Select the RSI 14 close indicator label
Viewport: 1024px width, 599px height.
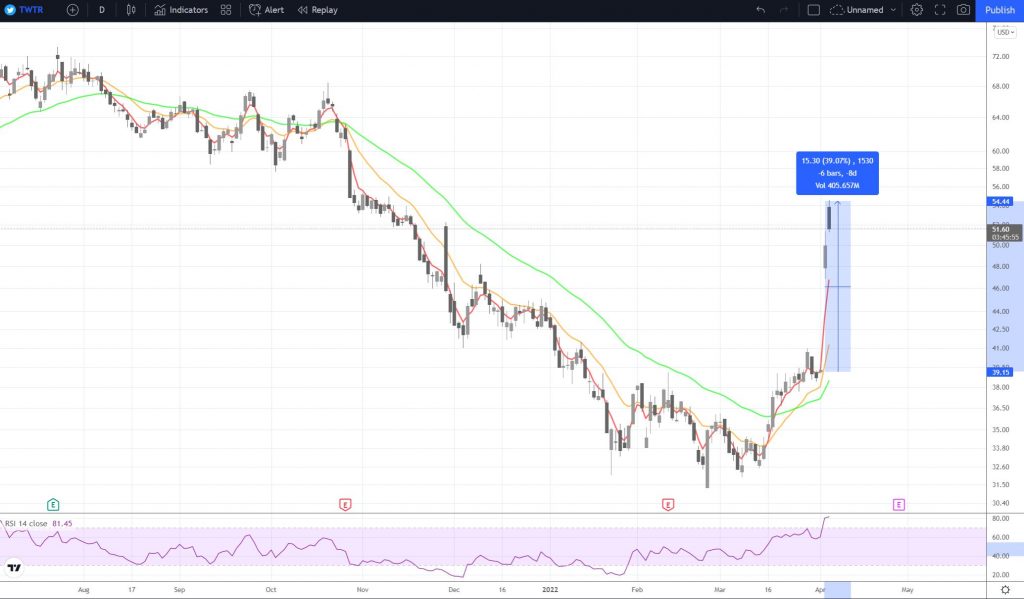pyautogui.click(x=38, y=523)
